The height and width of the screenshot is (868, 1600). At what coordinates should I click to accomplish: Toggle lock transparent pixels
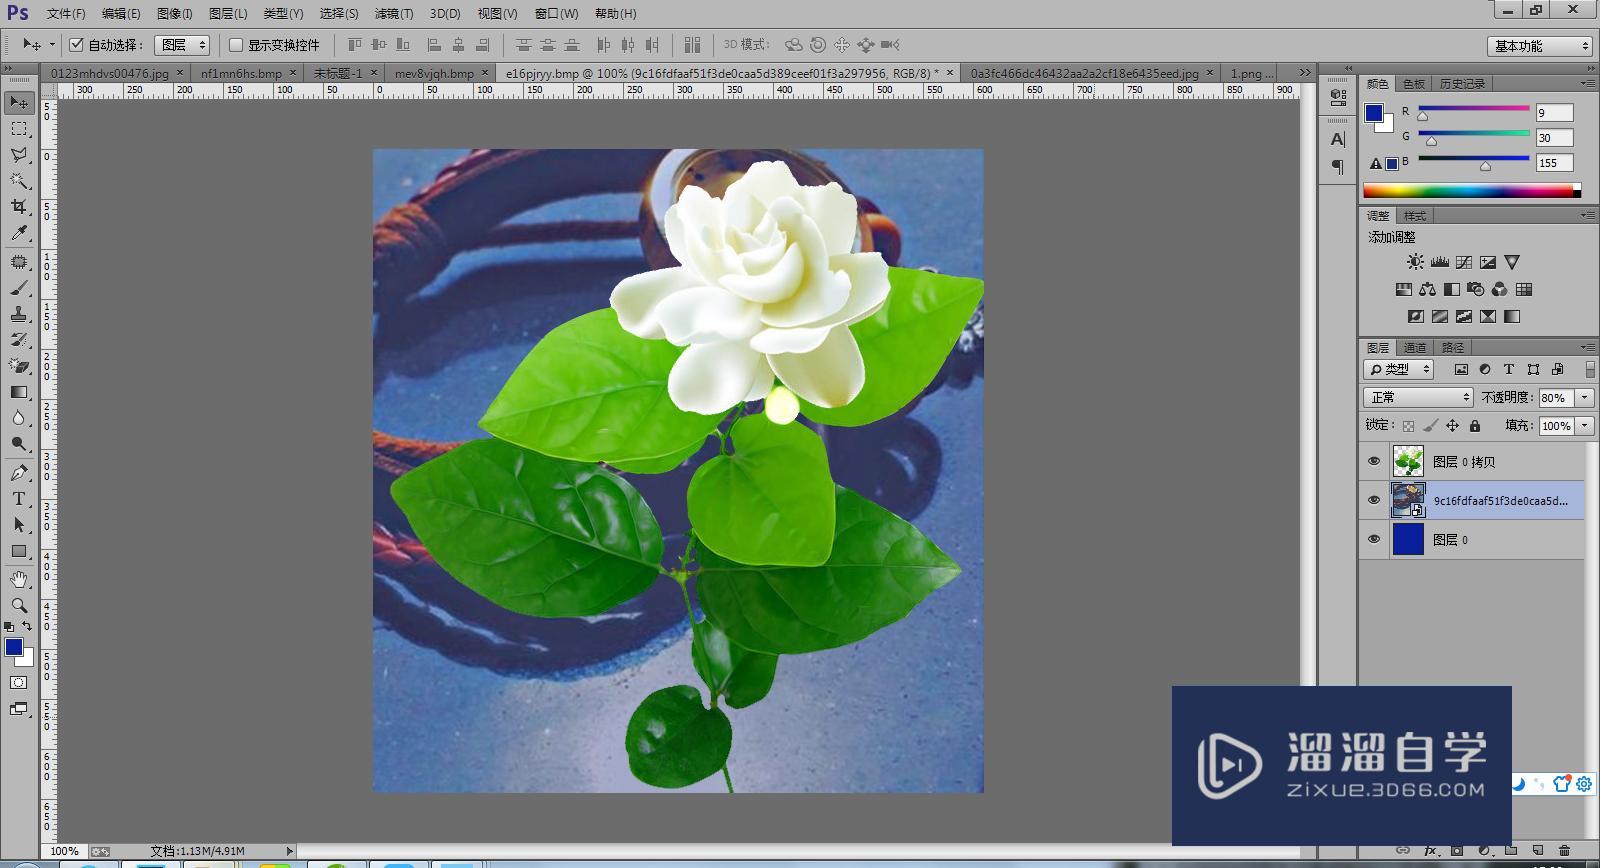click(1408, 425)
